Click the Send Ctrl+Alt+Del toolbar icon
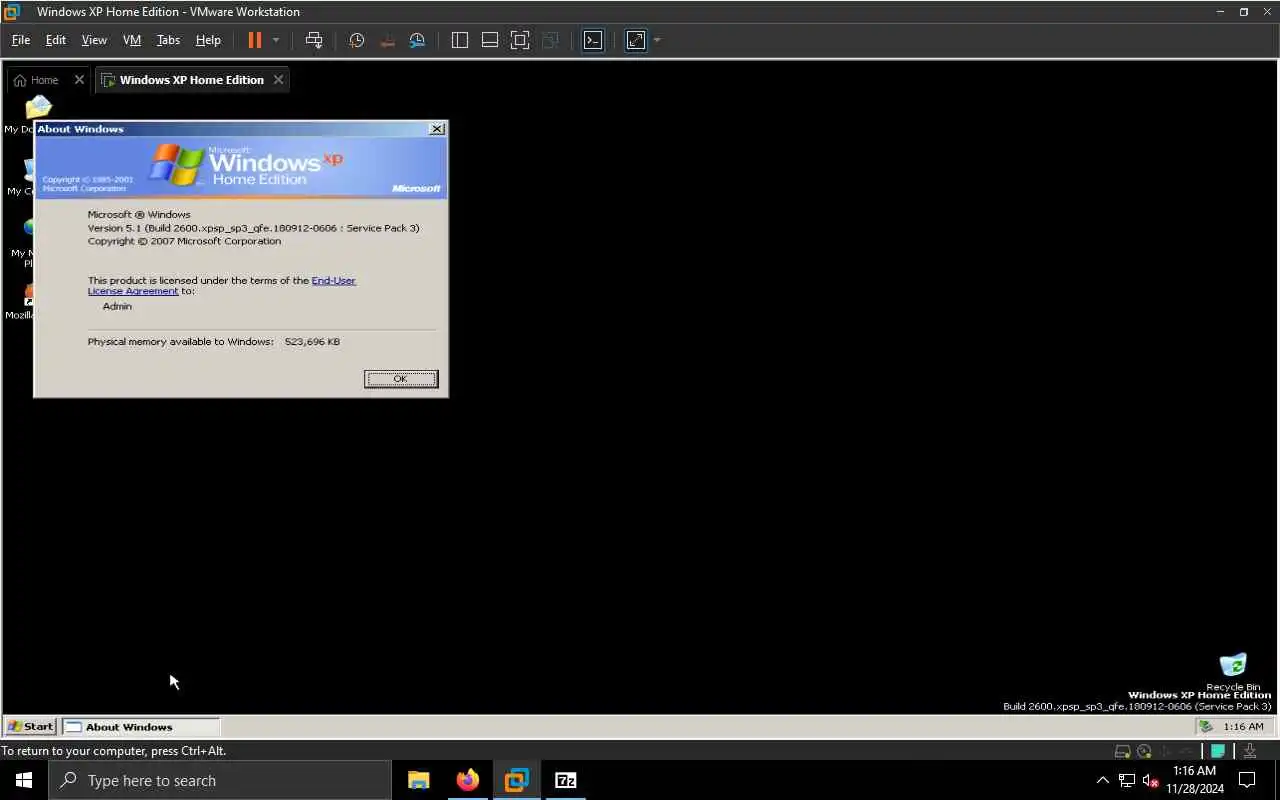This screenshot has height=800, width=1280. tap(314, 40)
